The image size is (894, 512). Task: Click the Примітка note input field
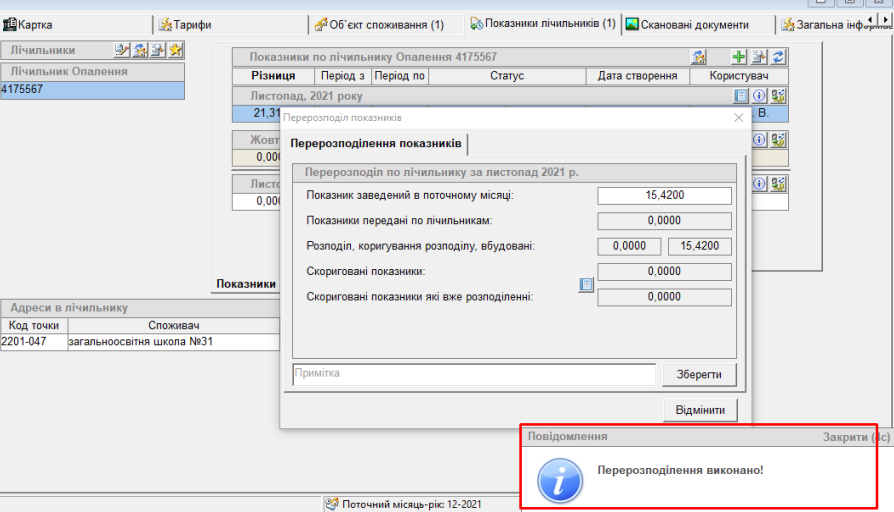(x=473, y=374)
